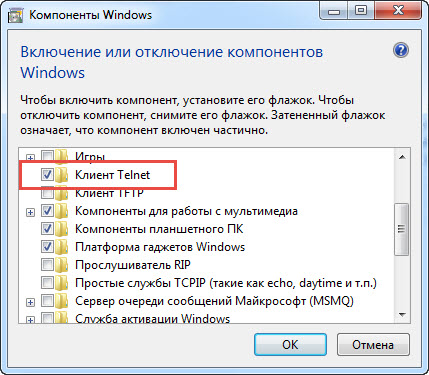This screenshot has width=429, height=375.
Task: Select the Компоненты планшетного ПК folder icon
Action: pyautogui.click(x=62, y=229)
